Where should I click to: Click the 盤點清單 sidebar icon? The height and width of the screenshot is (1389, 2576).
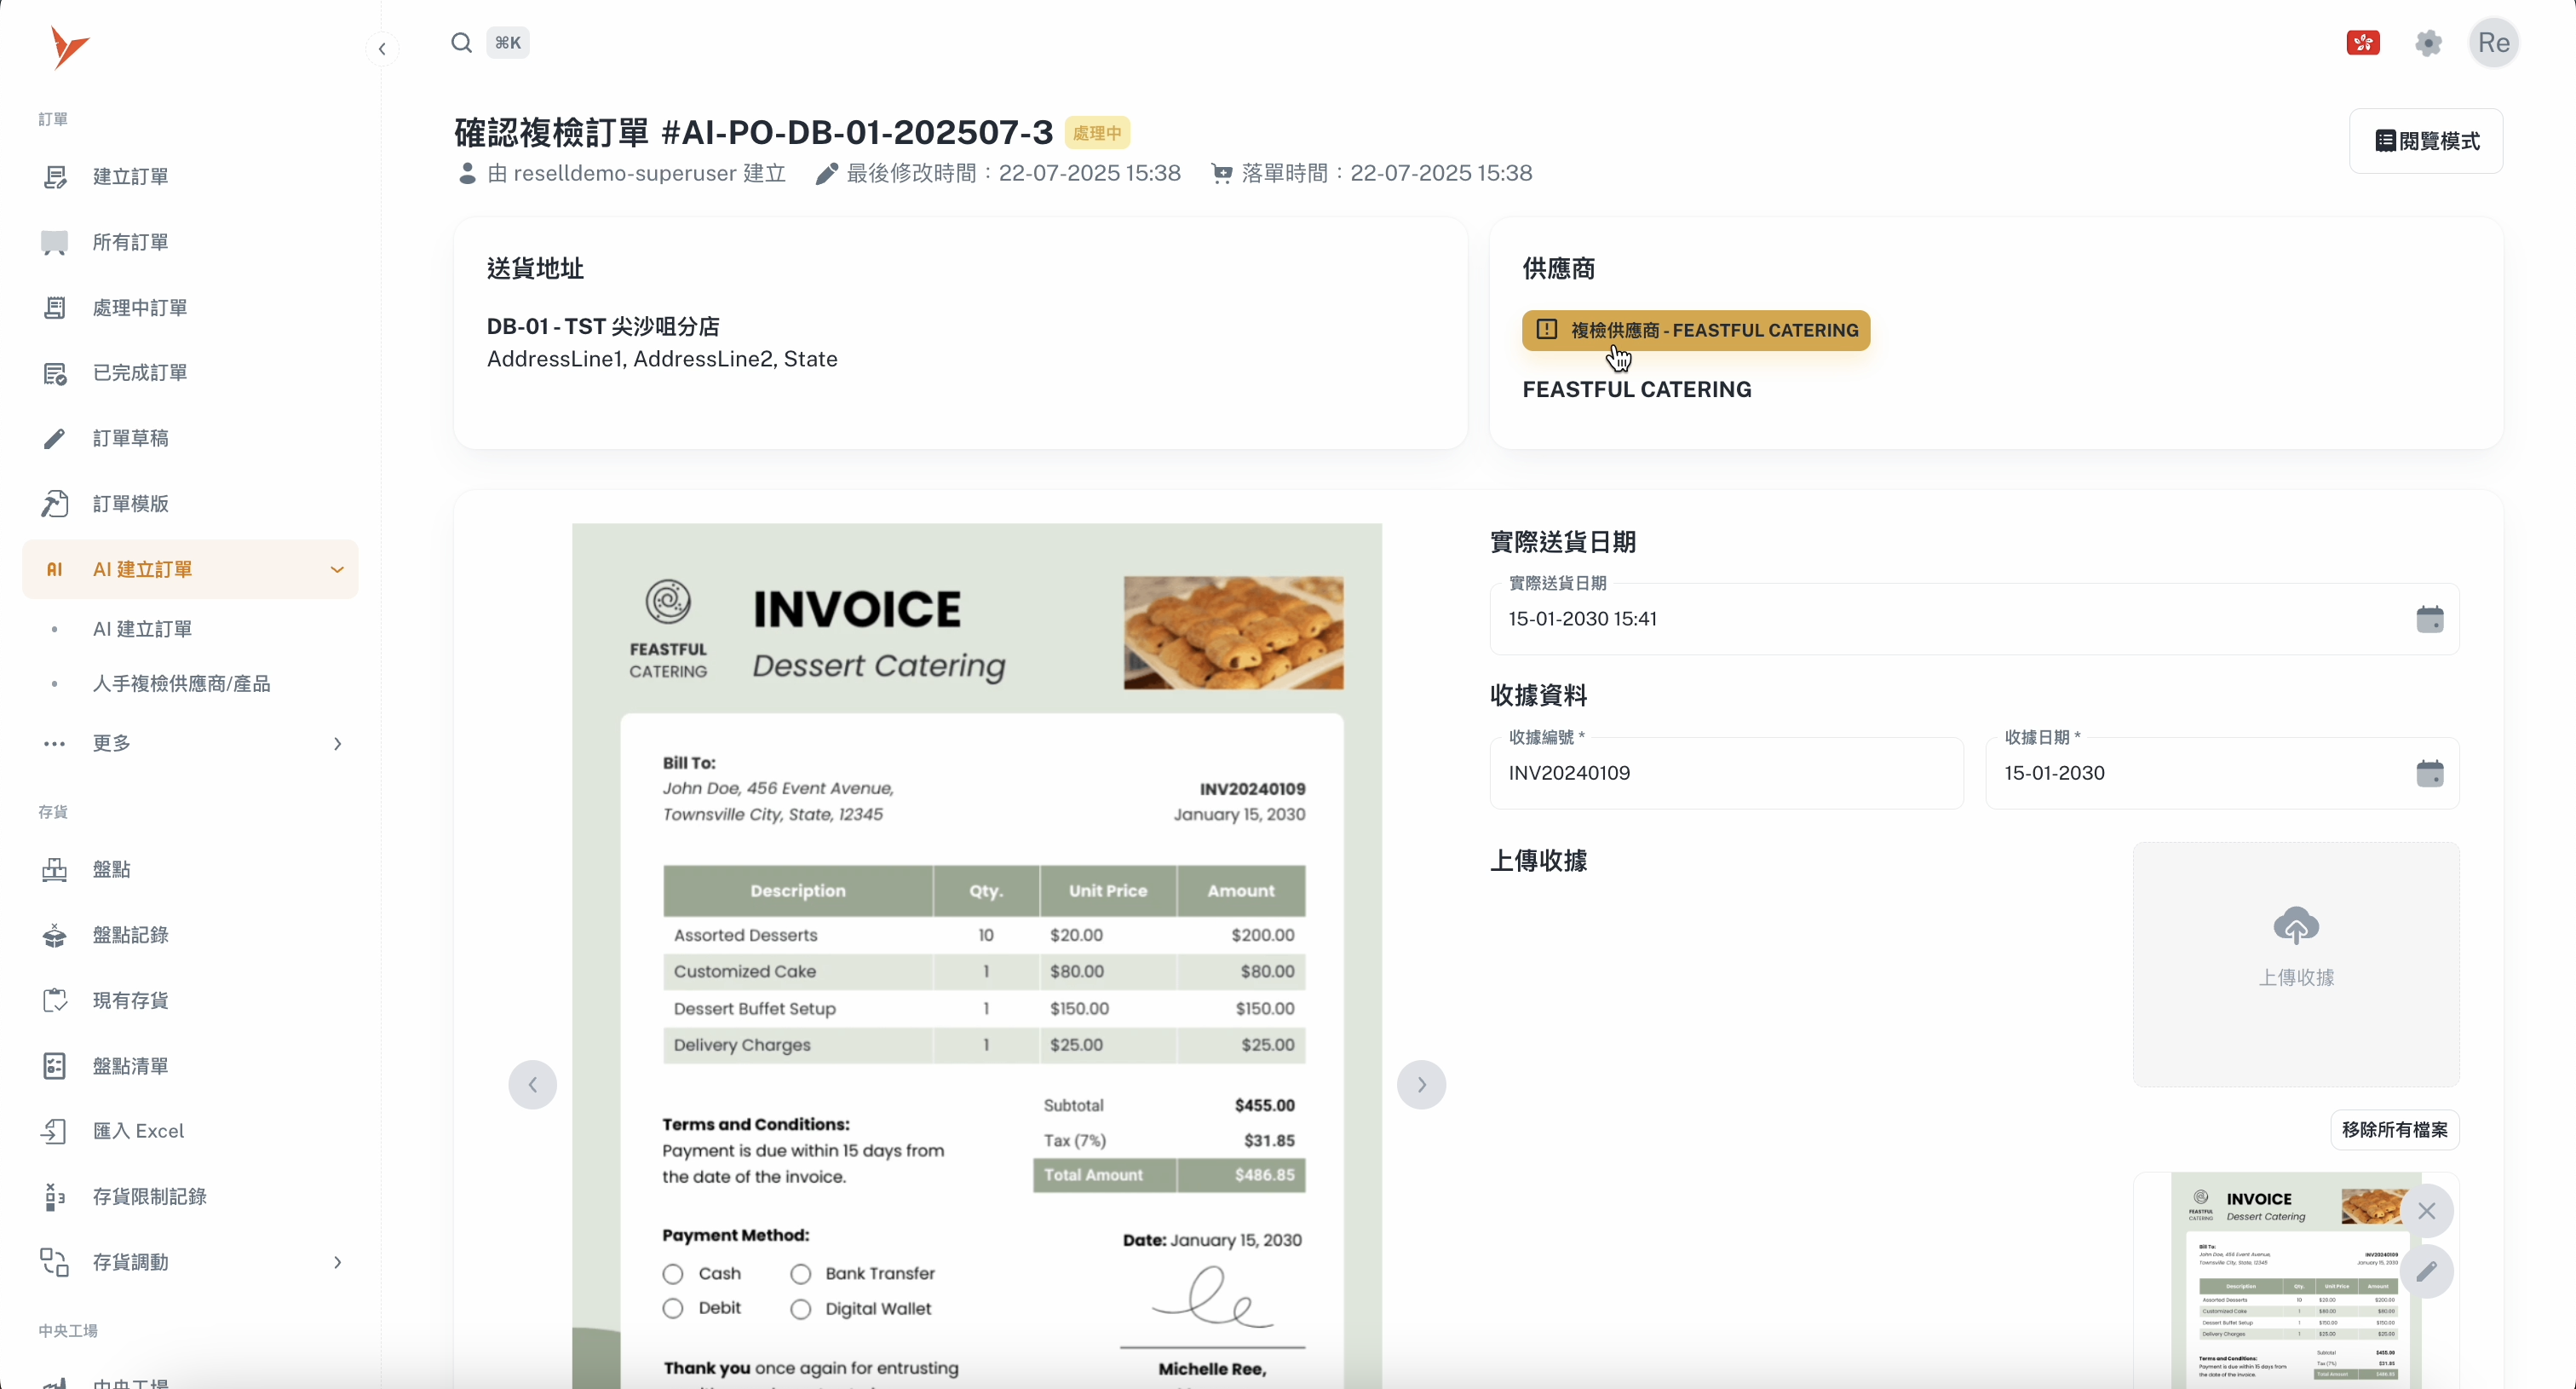(55, 1066)
